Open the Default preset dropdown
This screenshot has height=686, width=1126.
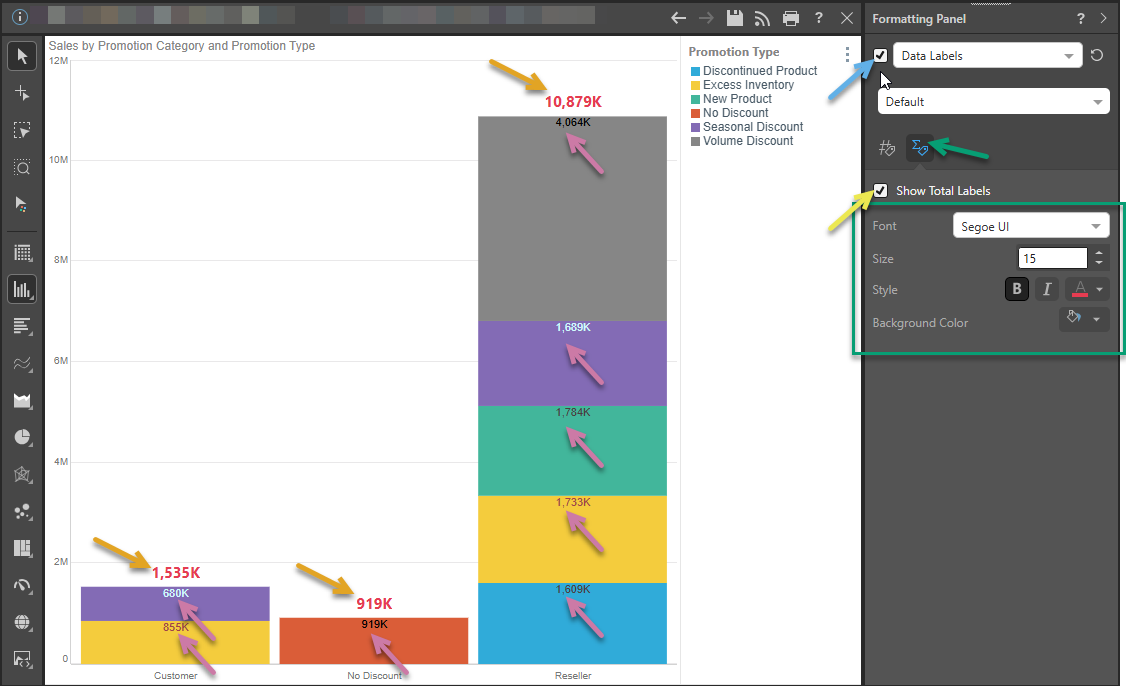coord(993,102)
